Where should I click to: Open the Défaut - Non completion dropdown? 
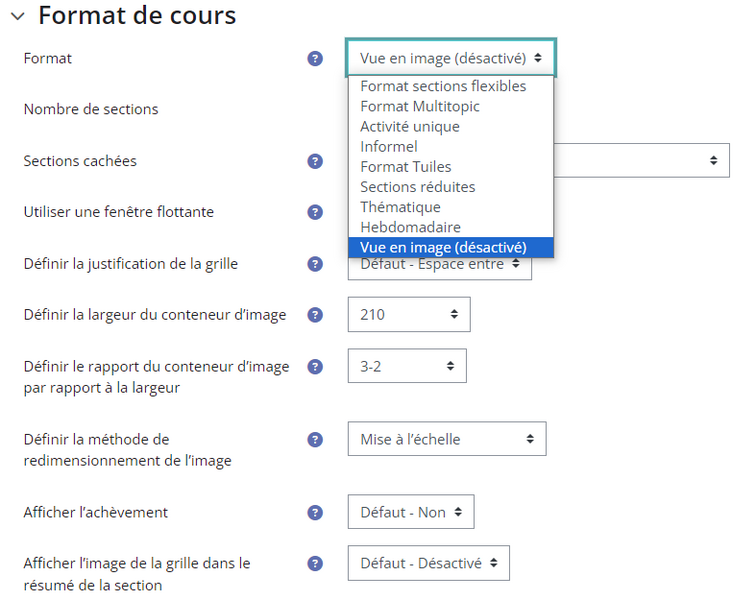pos(411,512)
